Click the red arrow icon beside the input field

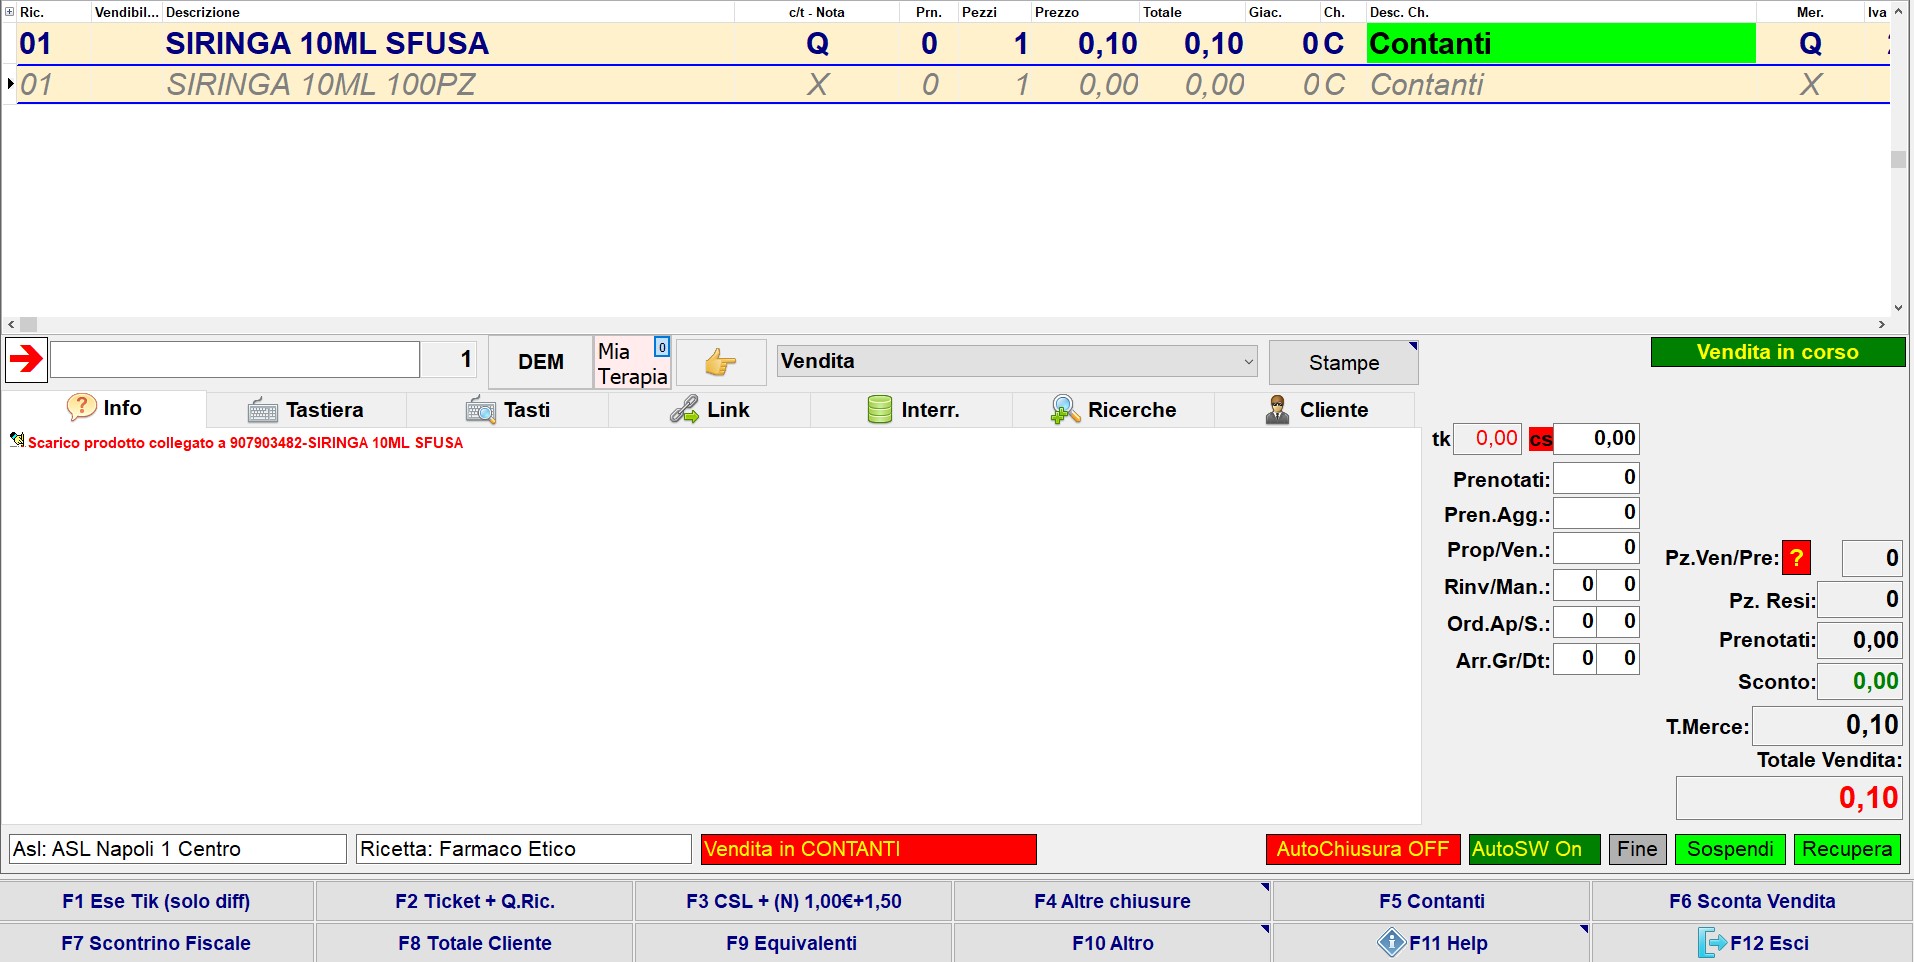[26, 359]
